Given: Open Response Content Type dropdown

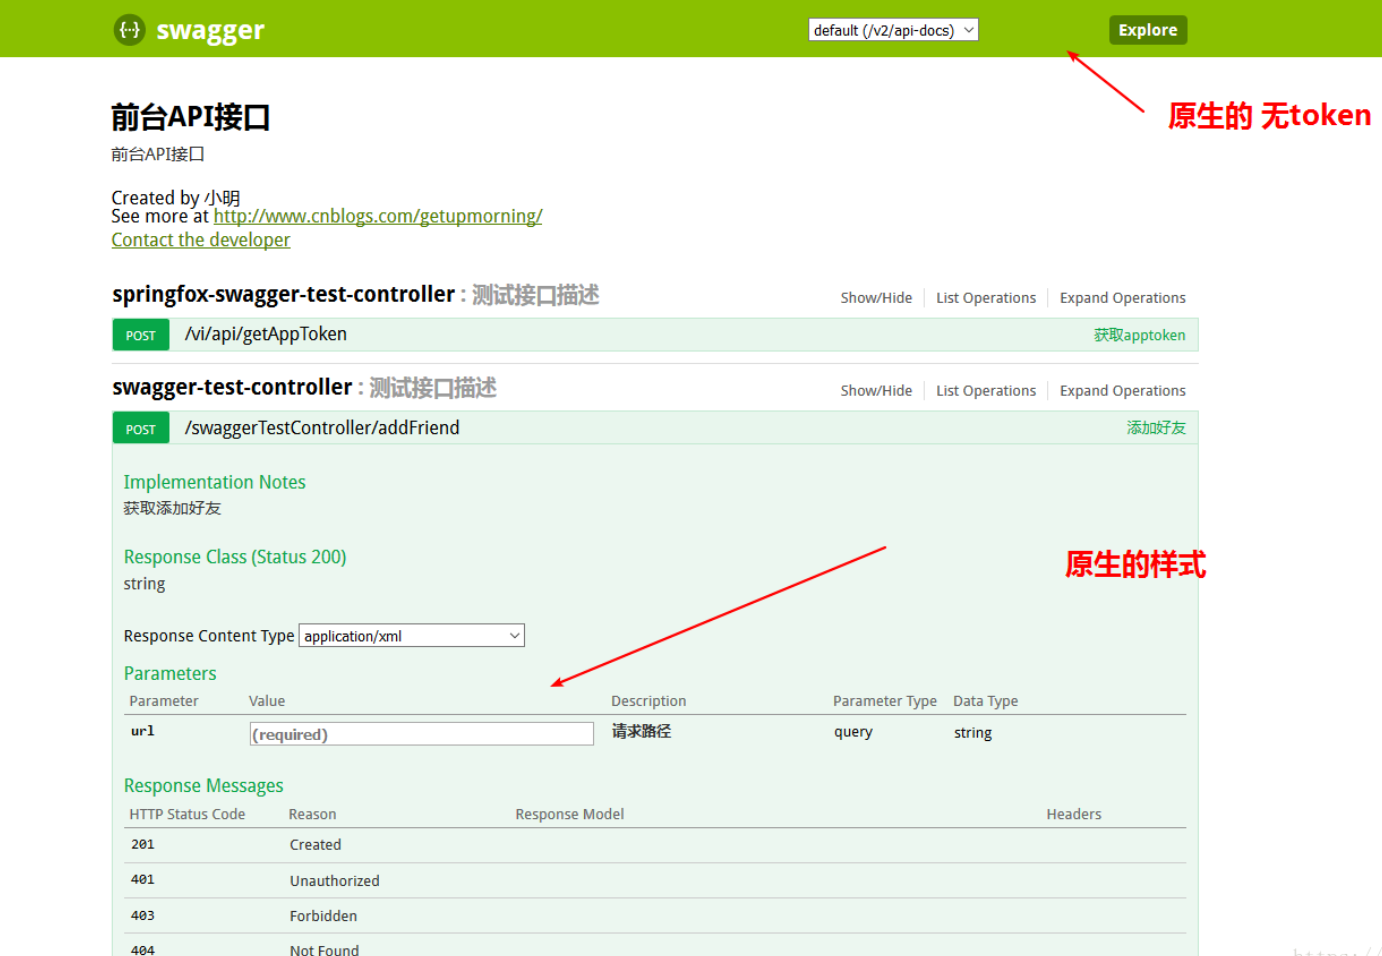Looking at the screenshot, I should pyautogui.click(x=412, y=636).
